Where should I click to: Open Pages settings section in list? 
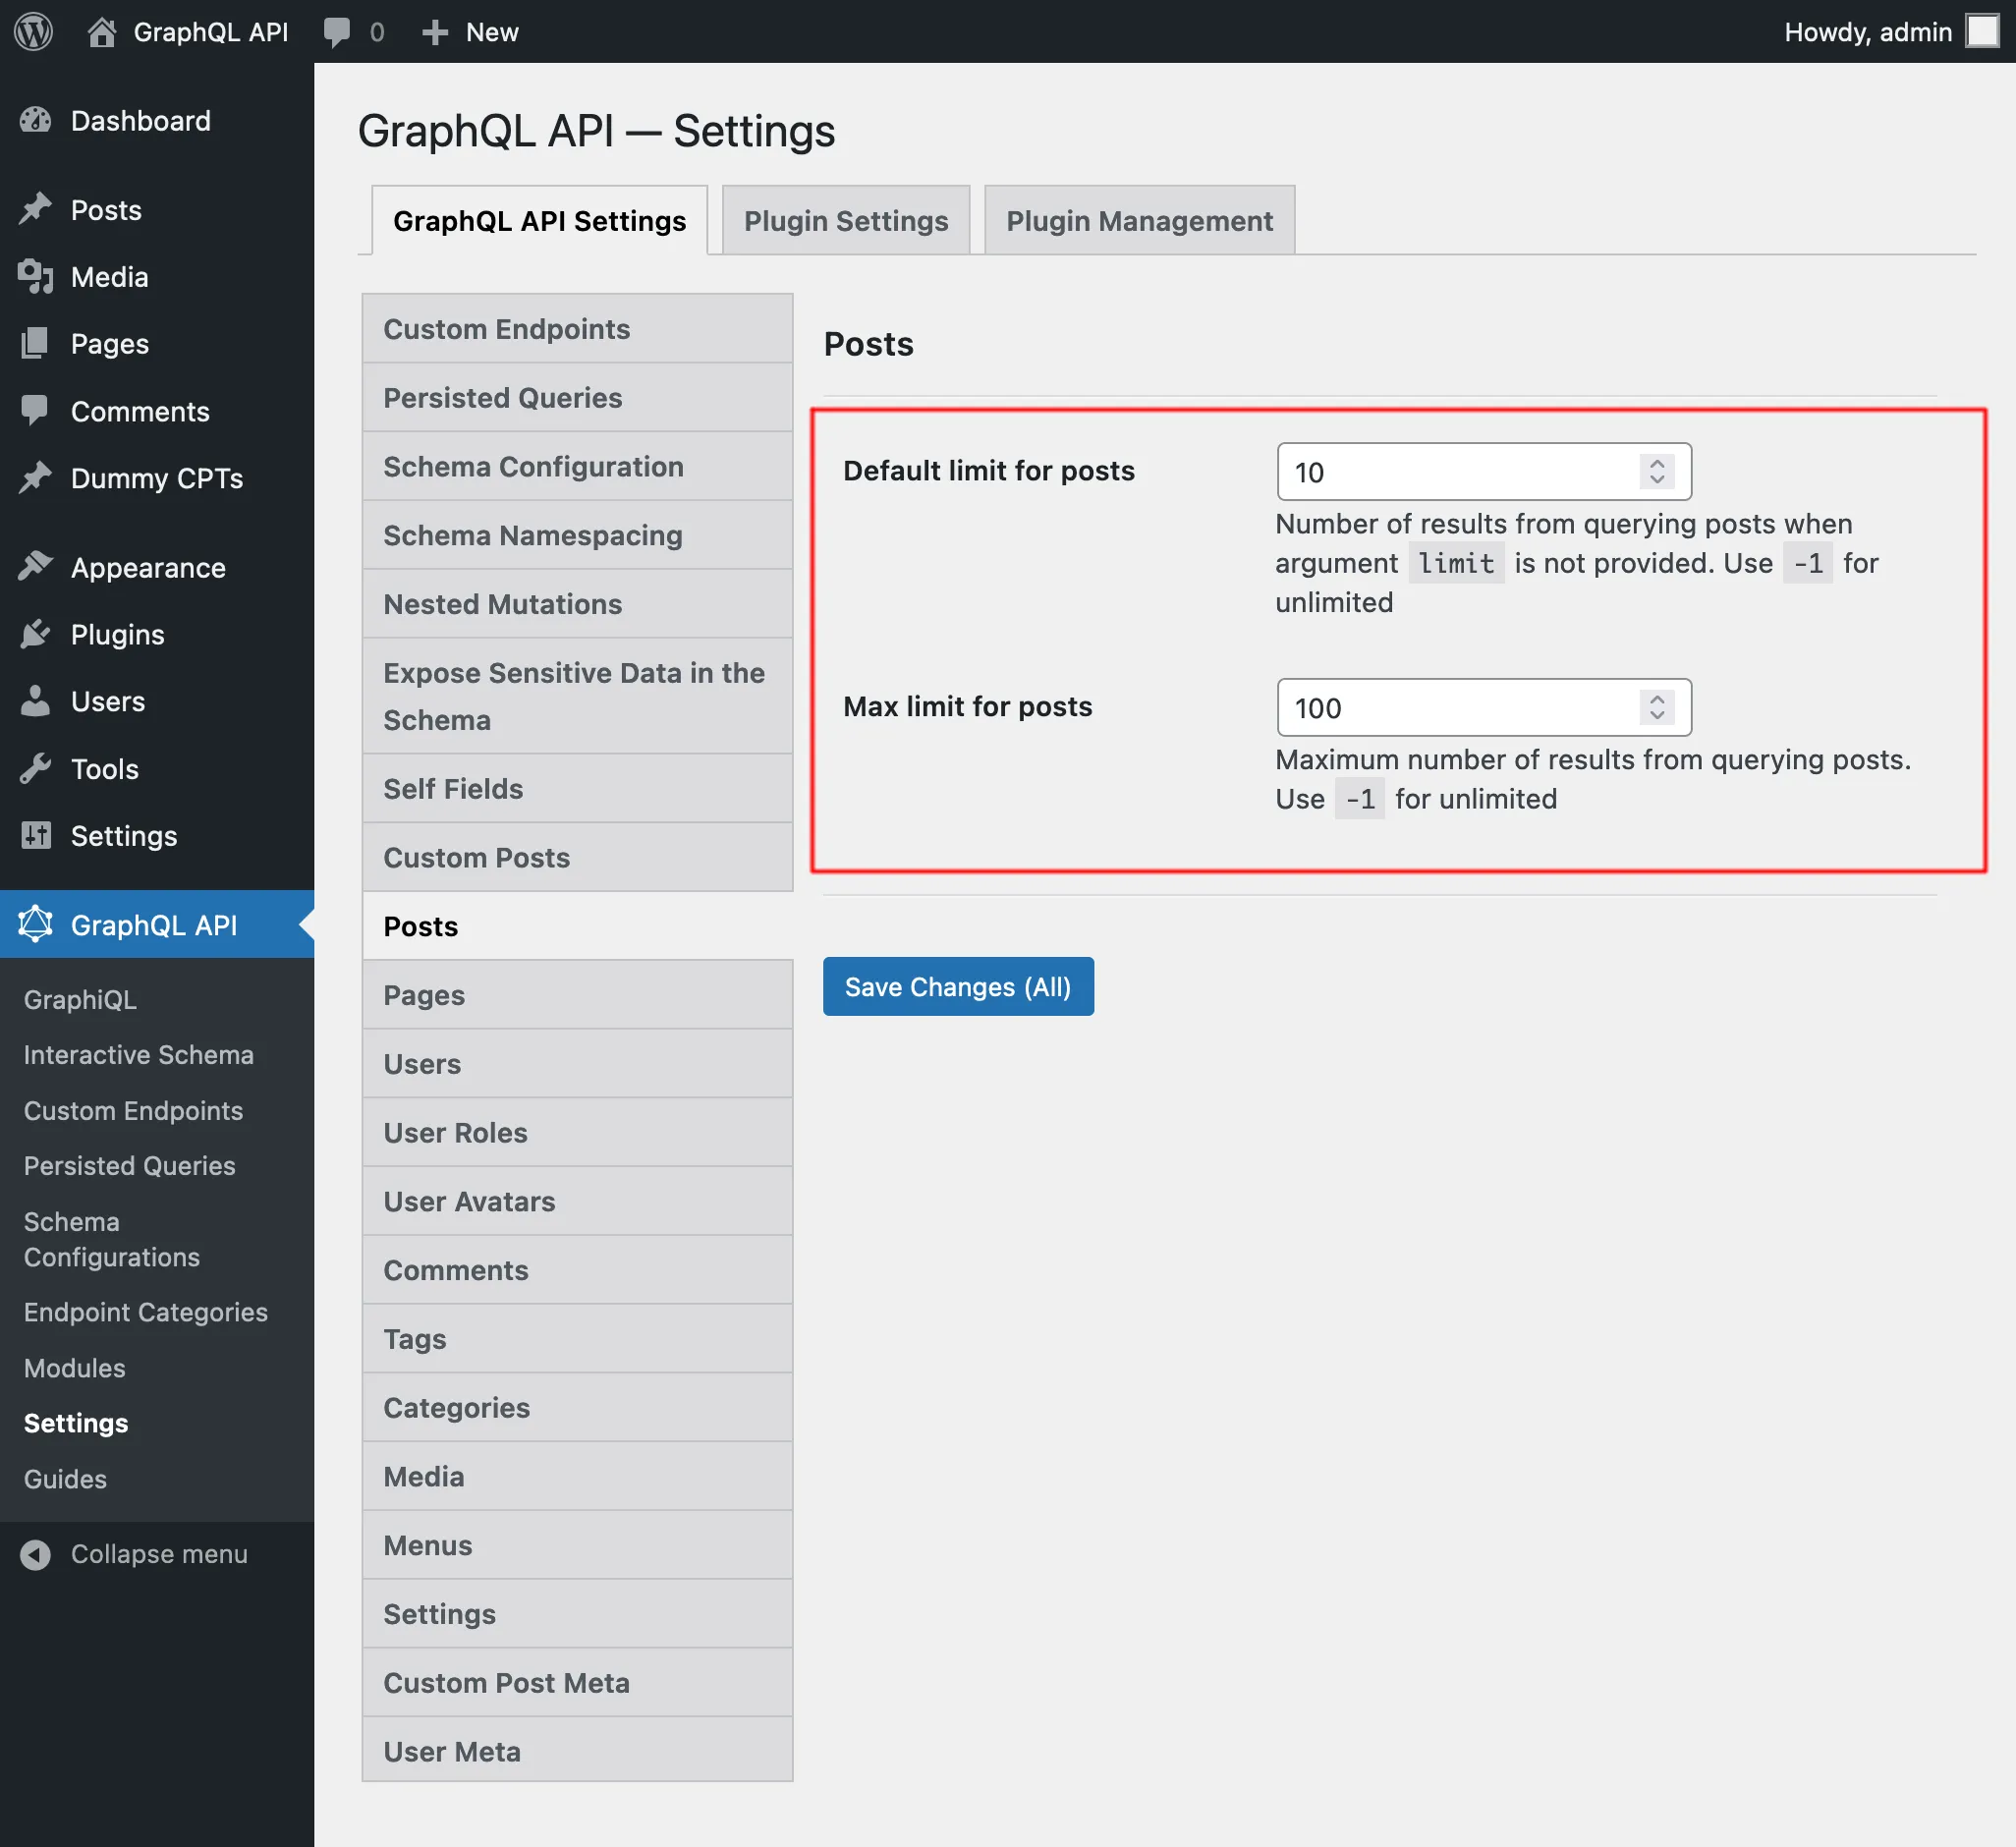coord(577,995)
